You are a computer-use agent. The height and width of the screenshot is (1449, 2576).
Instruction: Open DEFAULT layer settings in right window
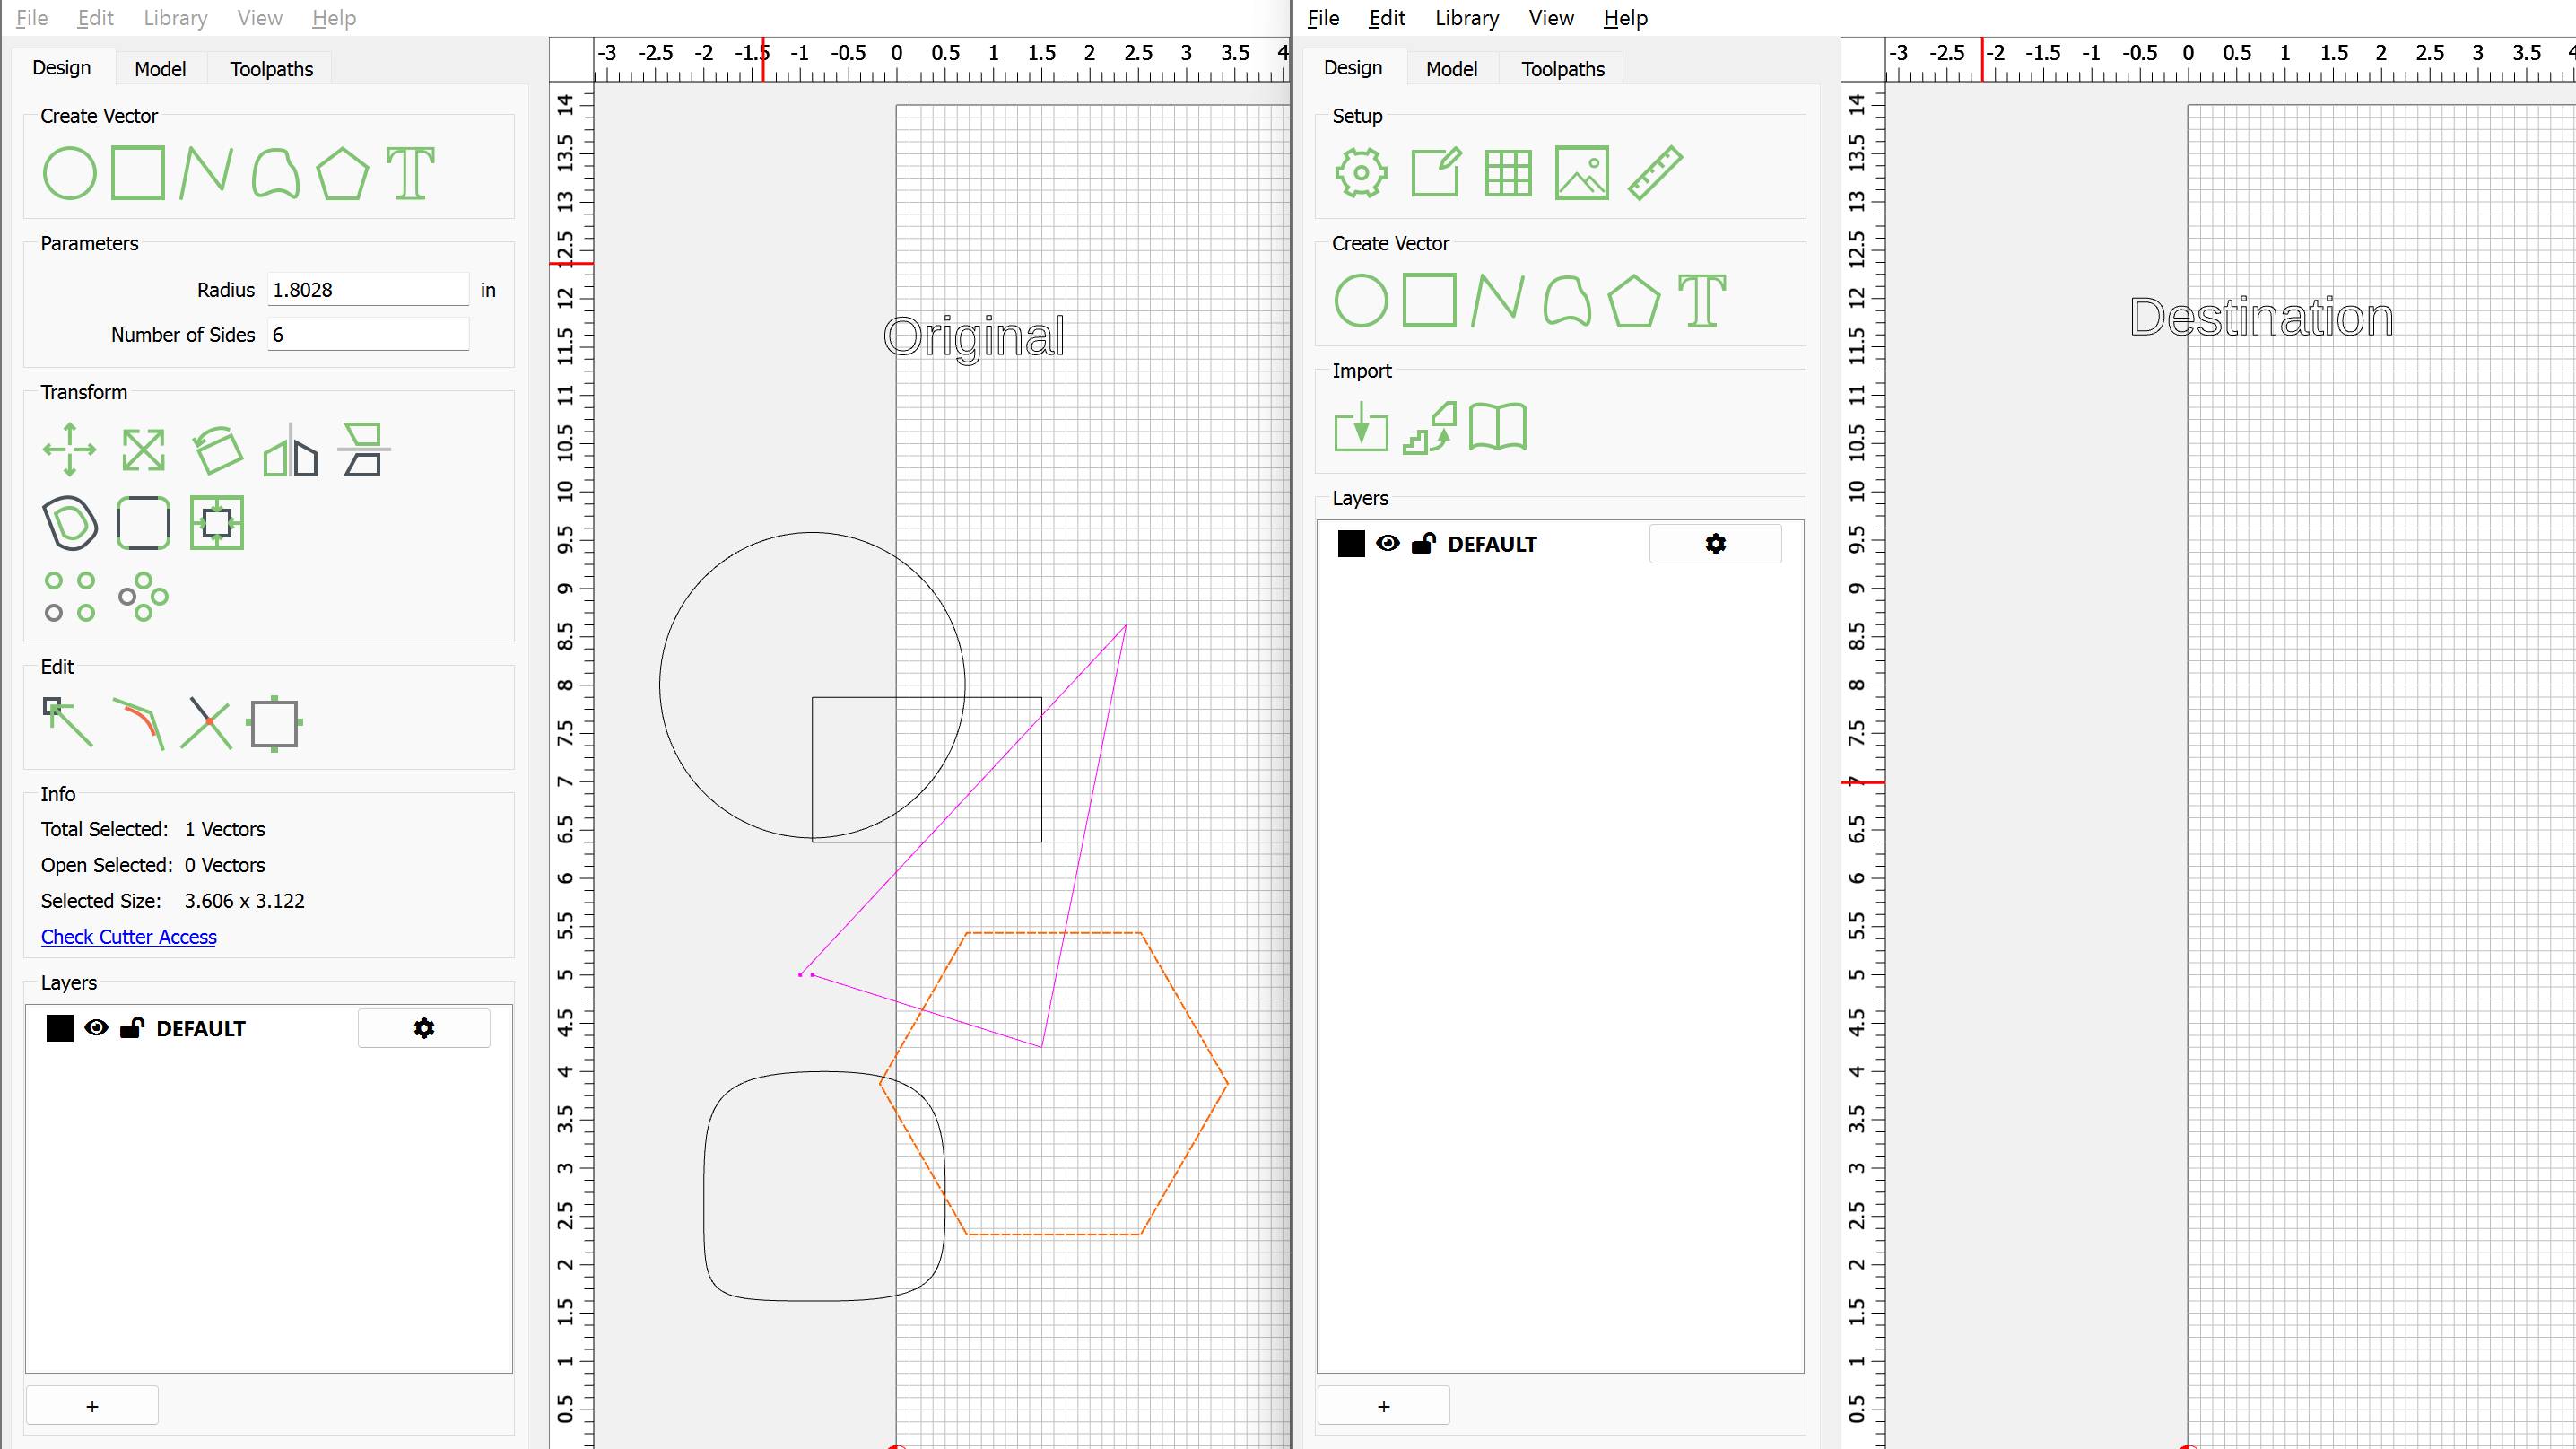click(x=1715, y=543)
